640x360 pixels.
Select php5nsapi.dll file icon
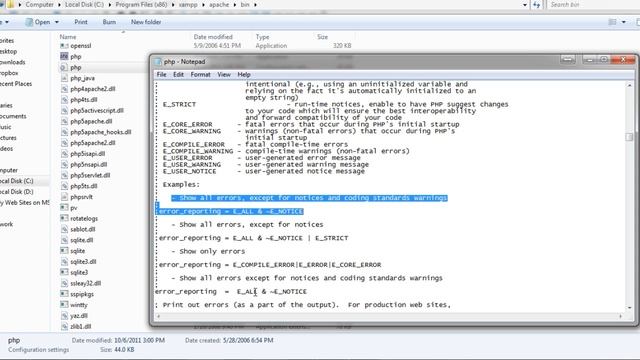64,164
